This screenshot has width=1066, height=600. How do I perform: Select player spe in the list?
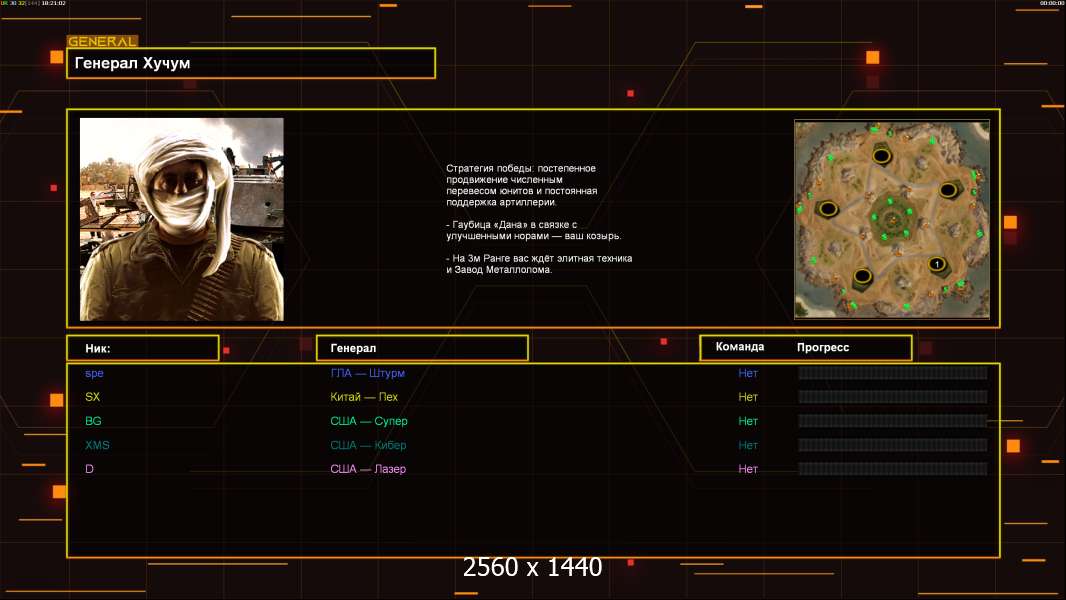coord(94,373)
